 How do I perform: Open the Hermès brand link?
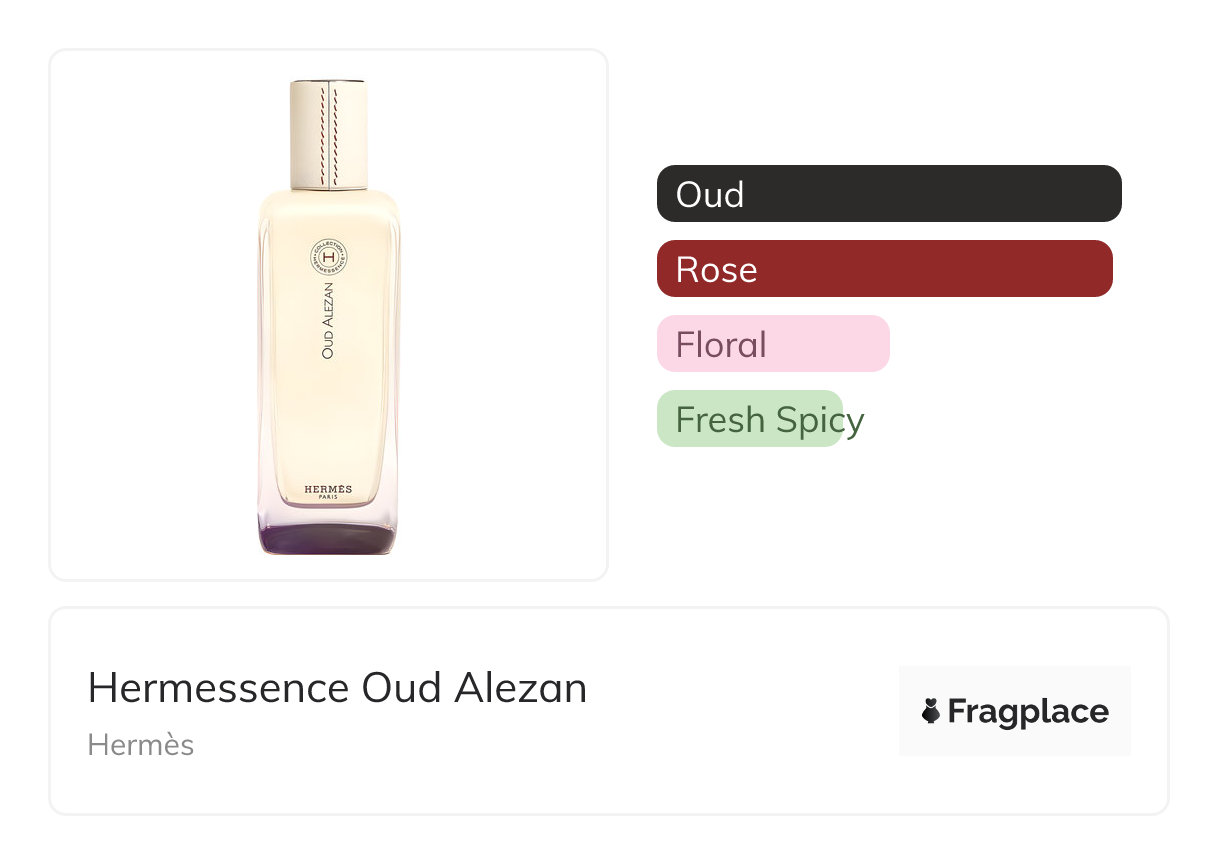pyautogui.click(x=141, y=745)
